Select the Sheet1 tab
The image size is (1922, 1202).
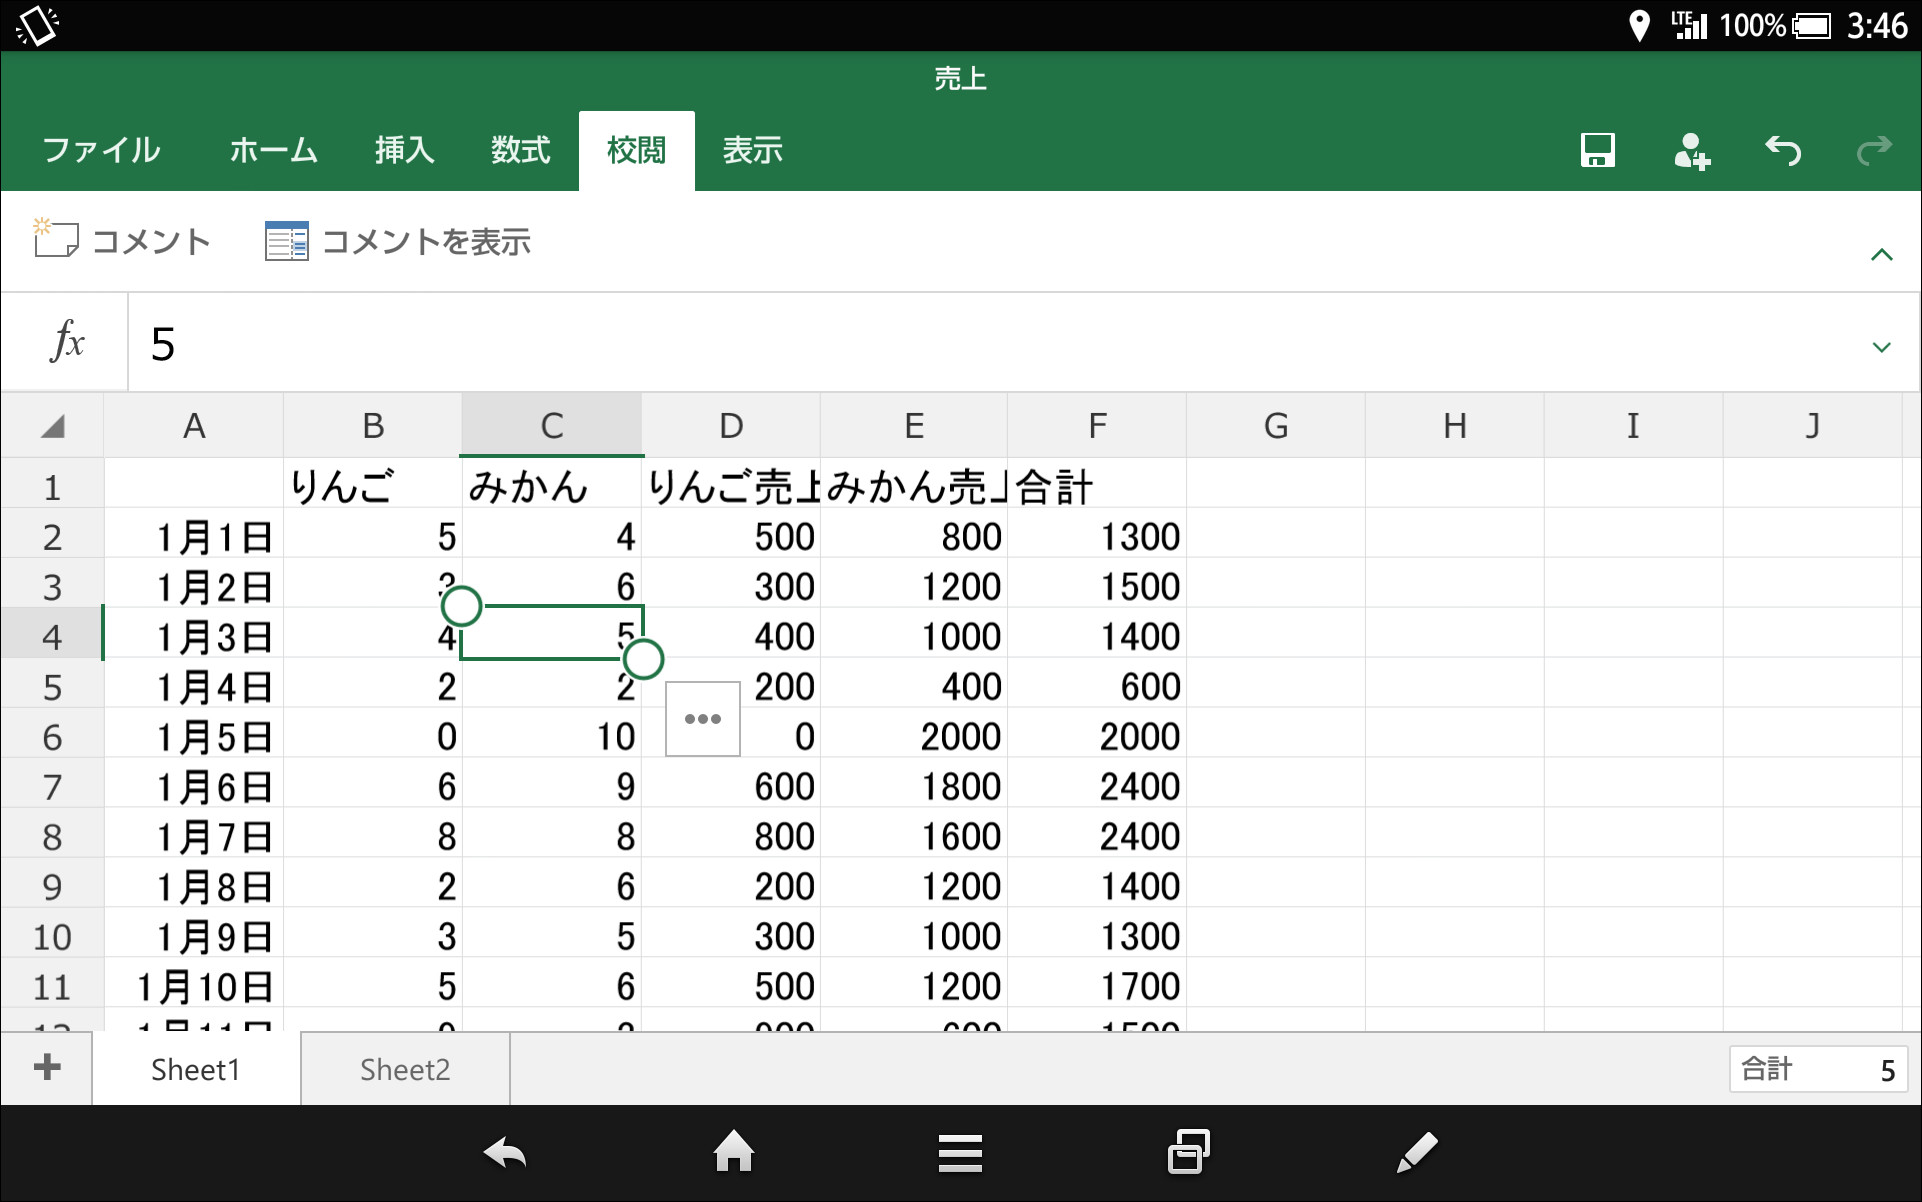(195, 1068)
